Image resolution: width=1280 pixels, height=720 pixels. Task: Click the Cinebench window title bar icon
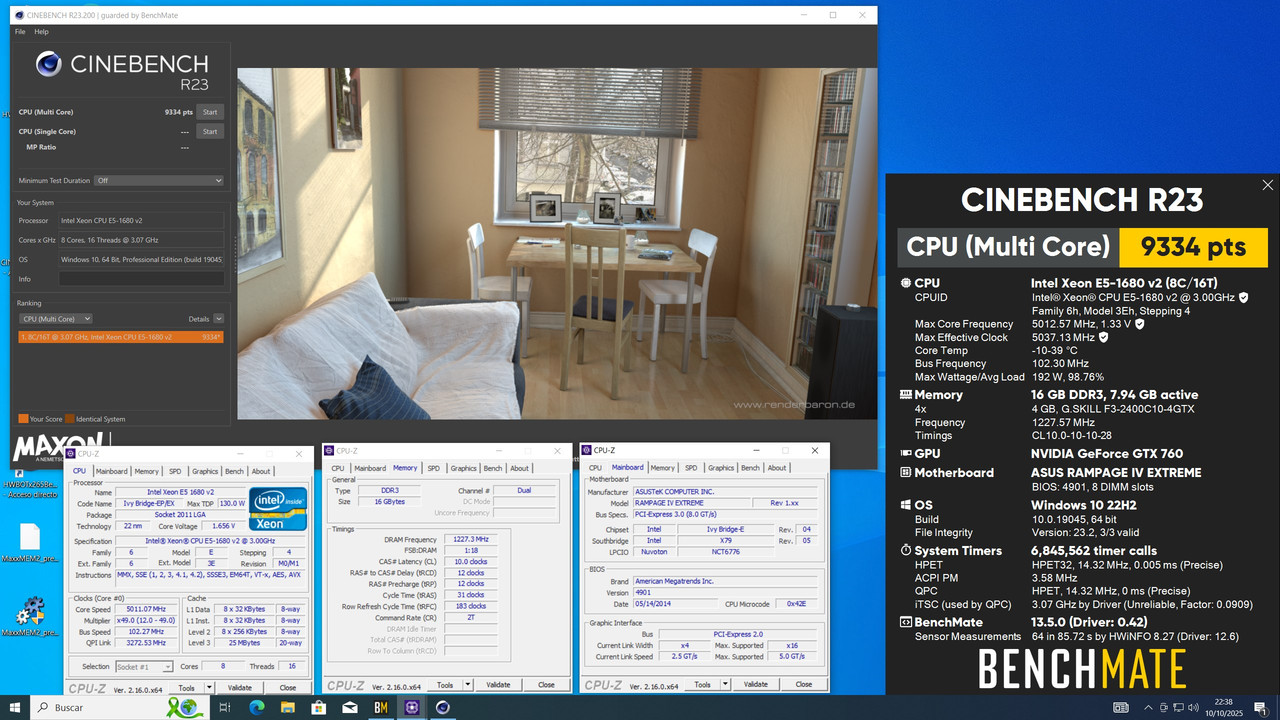21,15
